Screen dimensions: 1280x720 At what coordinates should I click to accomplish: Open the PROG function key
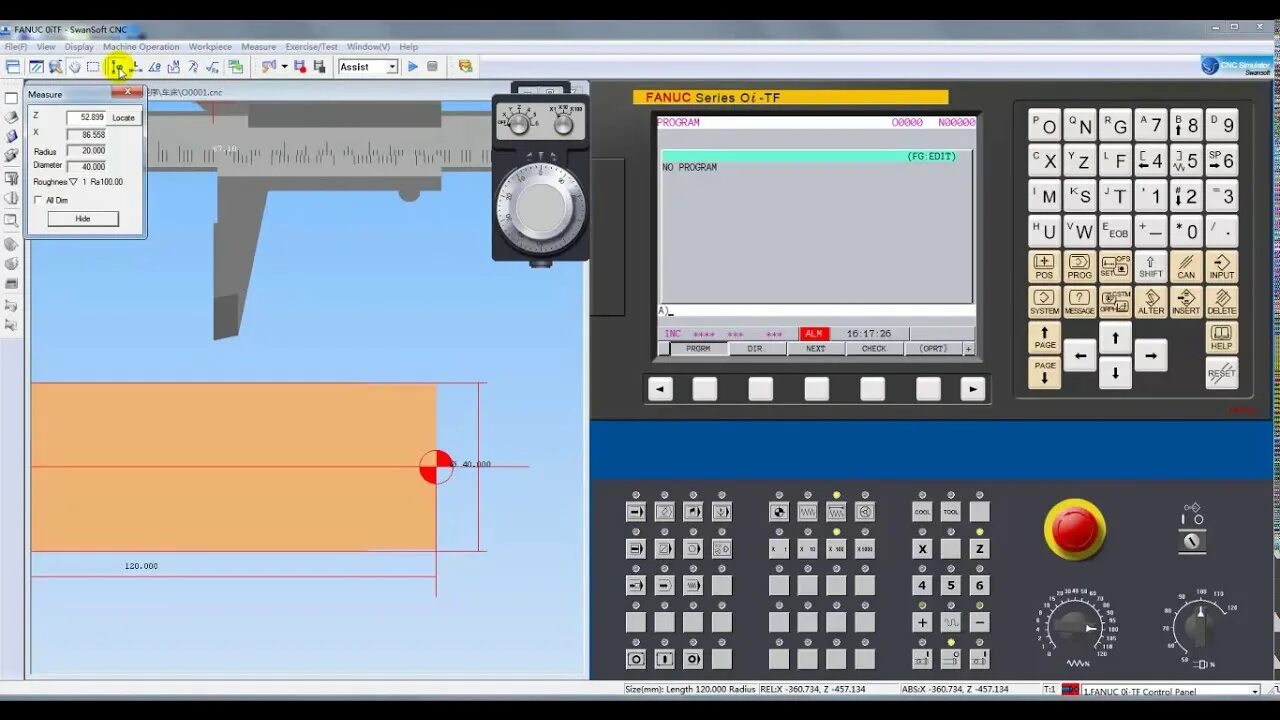pos(1080,266)
